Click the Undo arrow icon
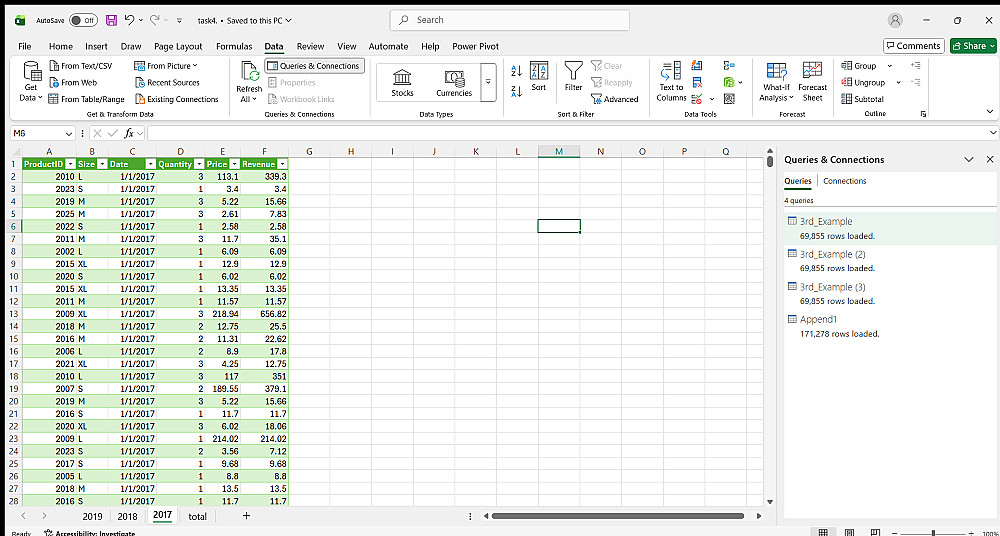The height and width of the screenshot is (536, 1000). [x=129, y=20]
